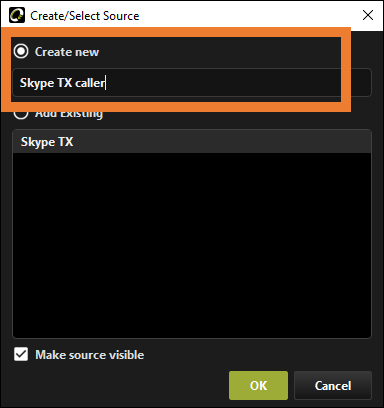Click the "Create new" label text
Viewport: 384px width, 408px height.
(67, 52)
